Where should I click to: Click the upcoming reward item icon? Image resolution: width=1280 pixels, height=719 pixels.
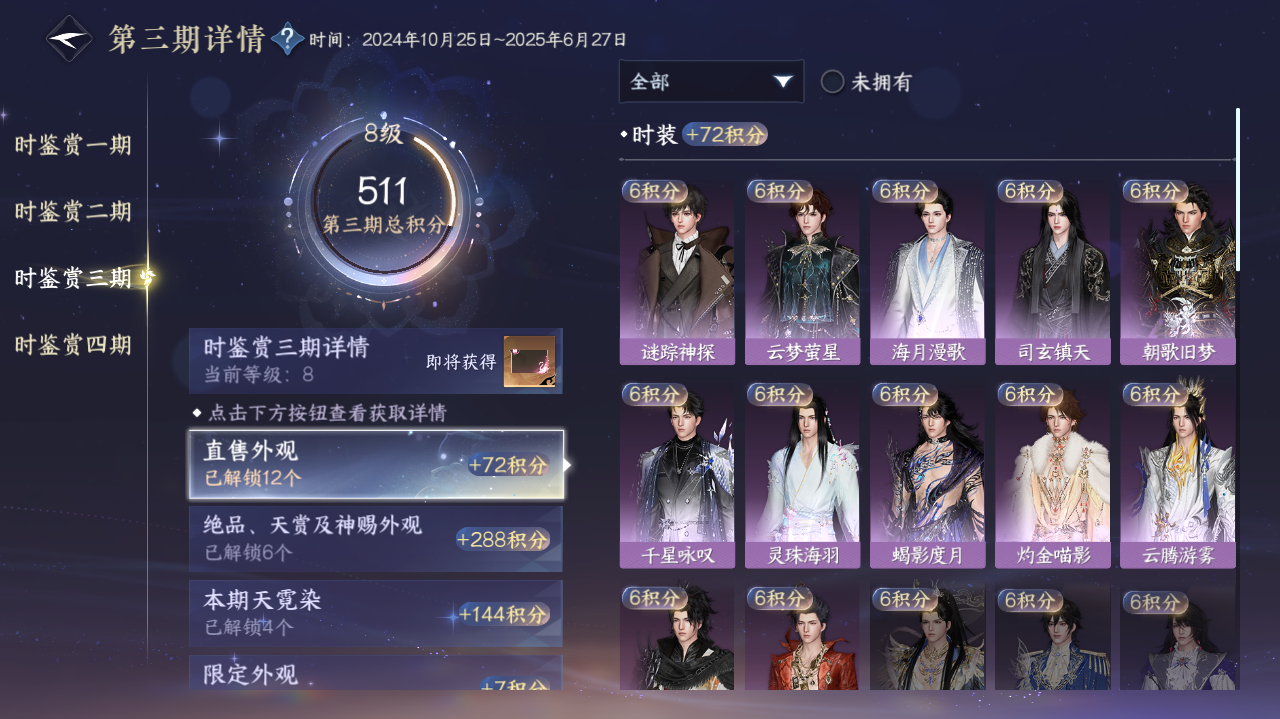529,361
